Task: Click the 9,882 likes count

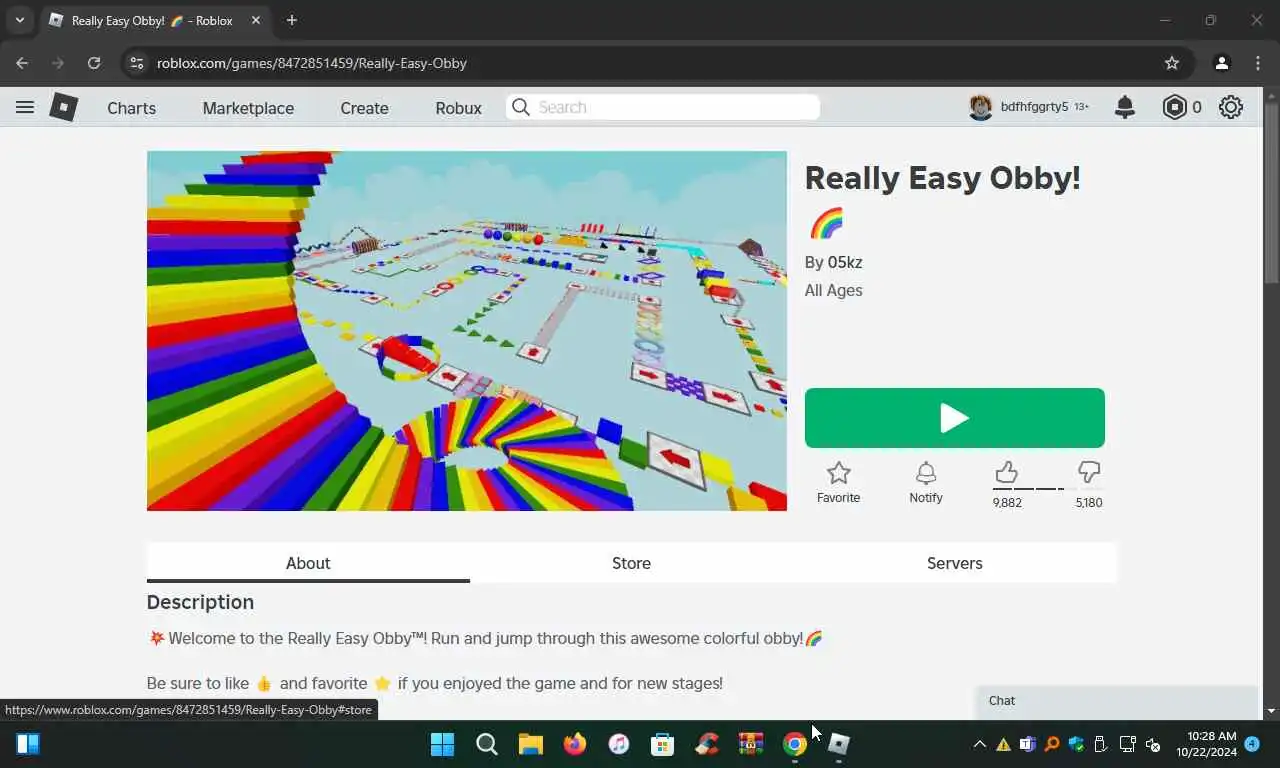Action: [x=1007, y=503]
